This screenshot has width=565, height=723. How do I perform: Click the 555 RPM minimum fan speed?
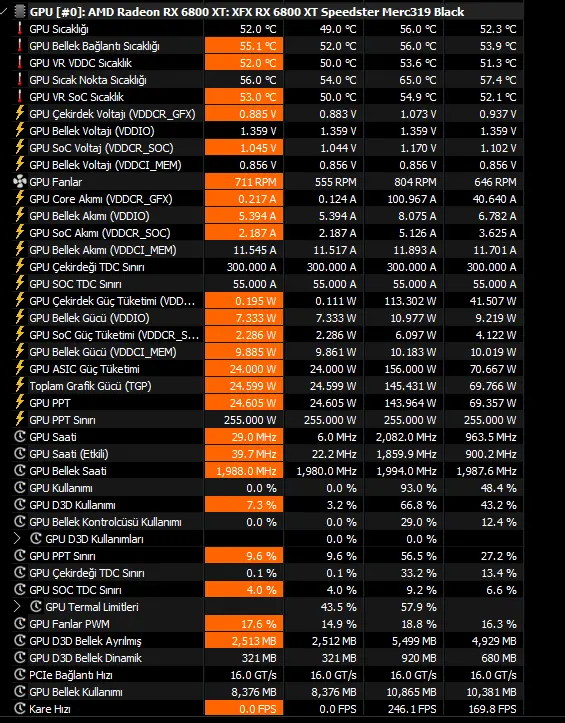336,182
